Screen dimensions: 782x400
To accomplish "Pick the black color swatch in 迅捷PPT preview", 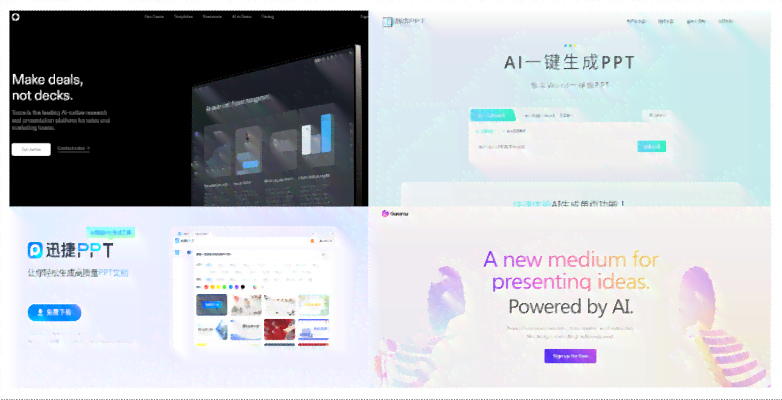I will [x=243, y=287].
